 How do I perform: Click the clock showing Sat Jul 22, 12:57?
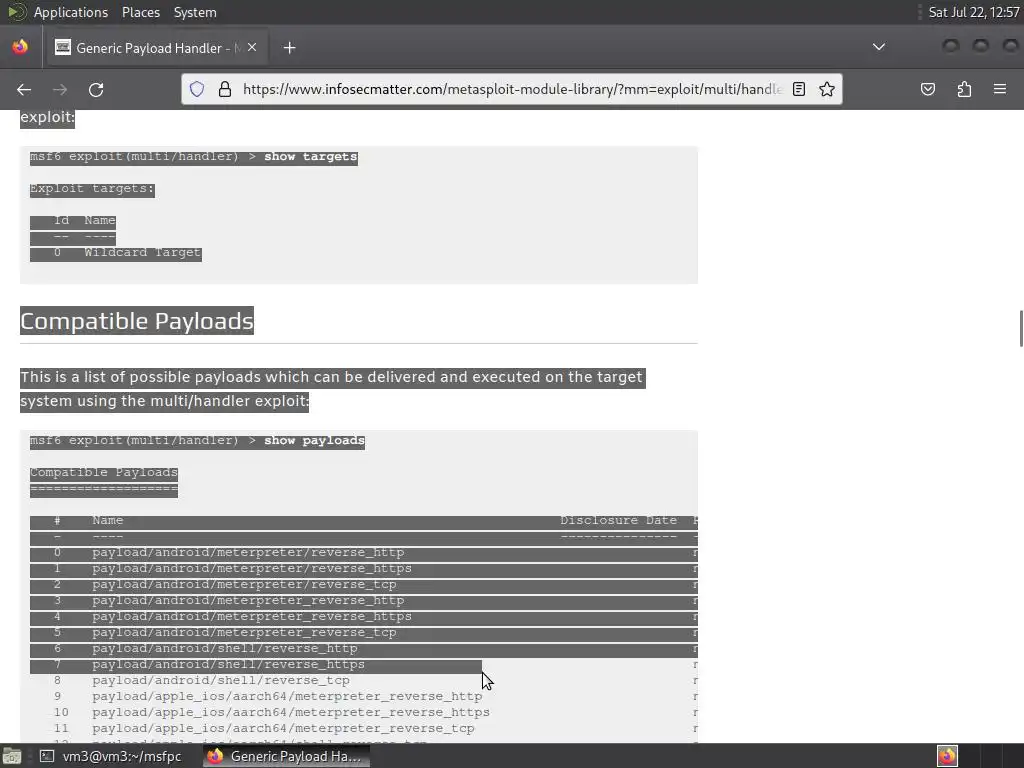(973, 12)
